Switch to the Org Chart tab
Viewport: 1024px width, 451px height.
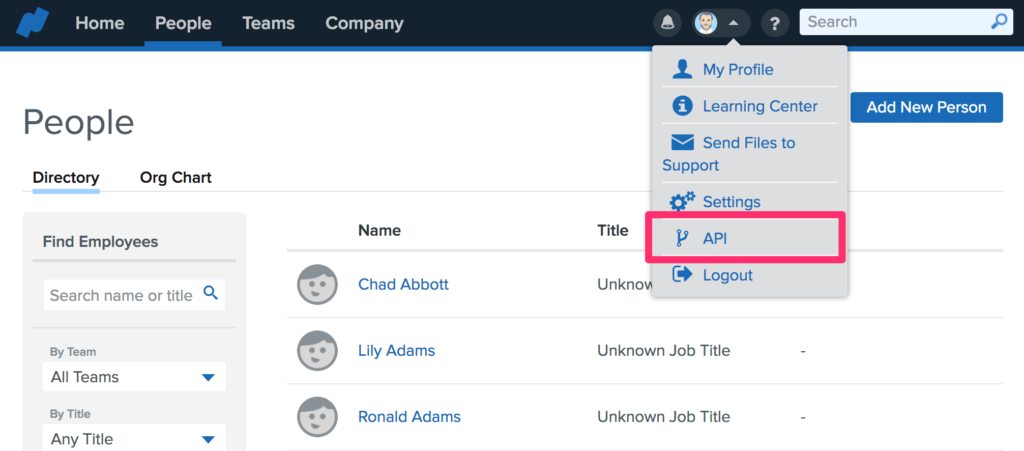pyautogui.click(x=176, y=178)
